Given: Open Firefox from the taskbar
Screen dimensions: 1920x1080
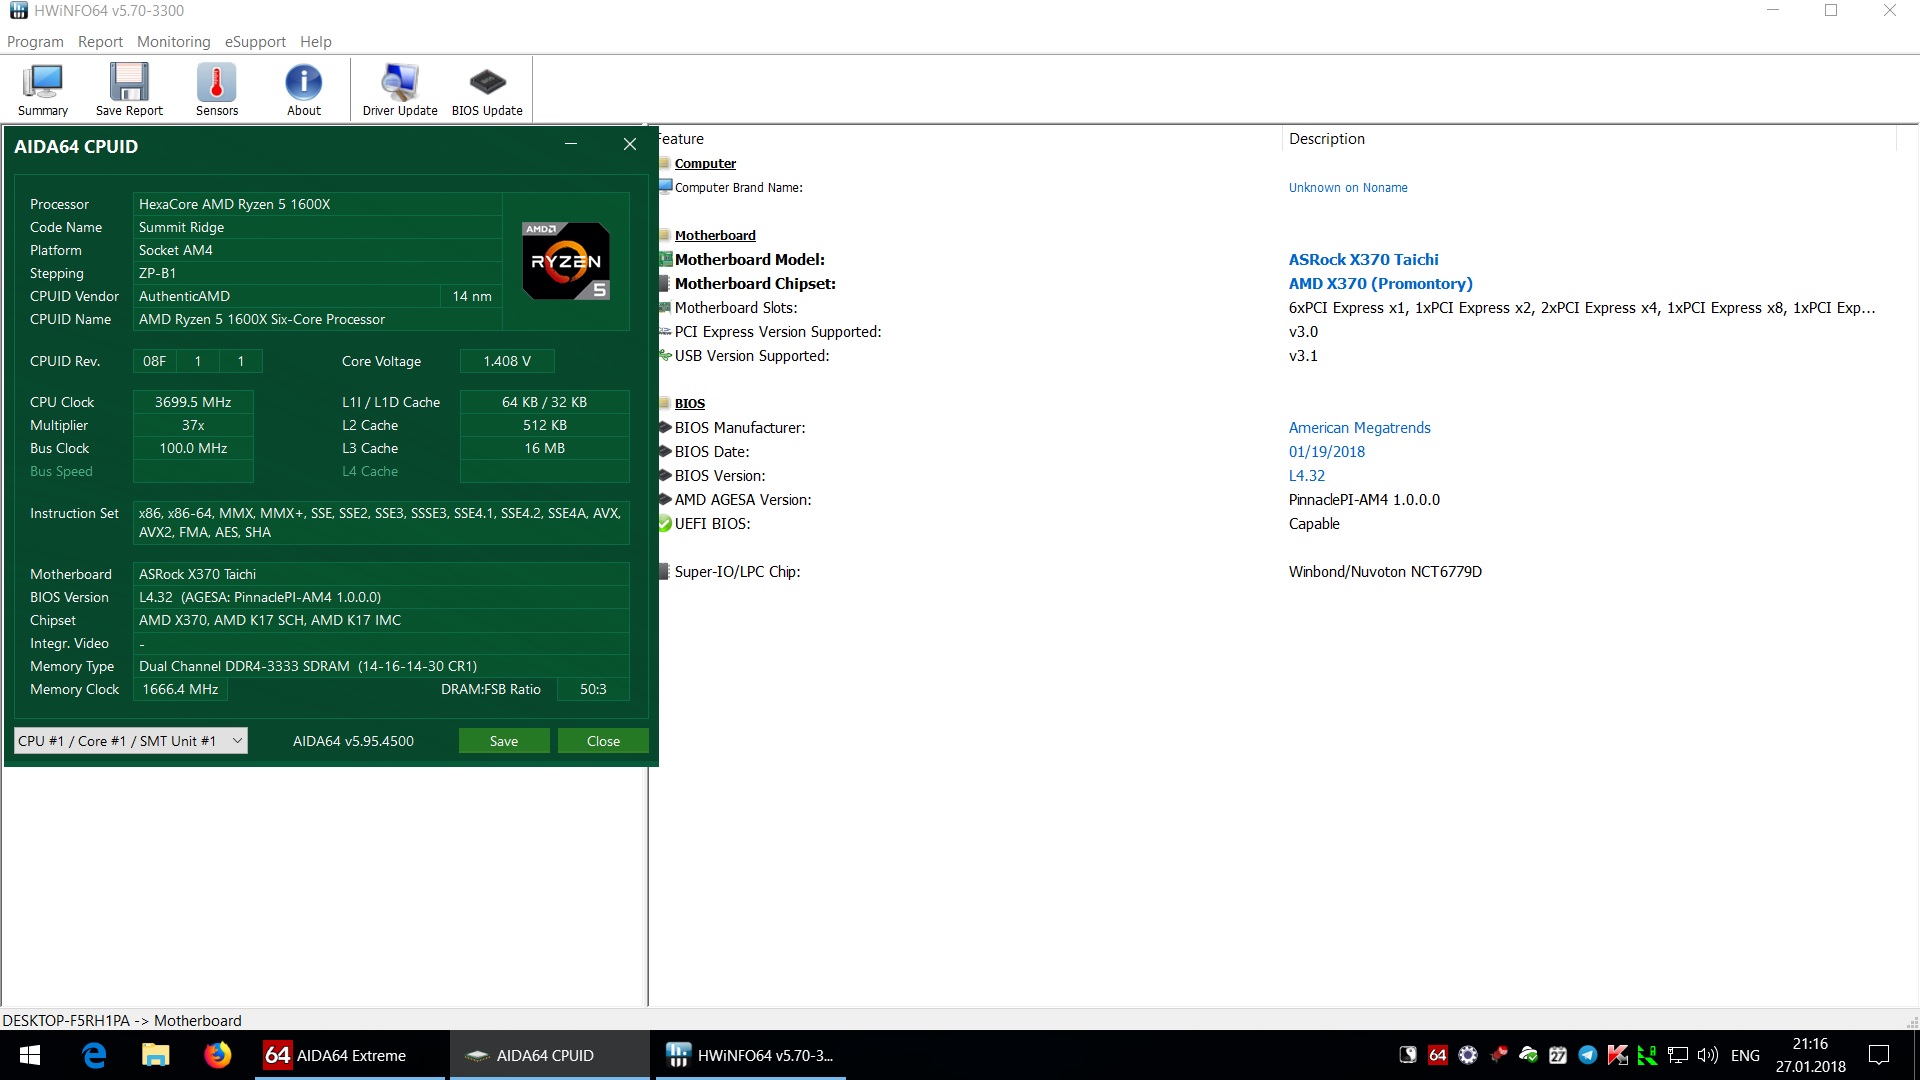Looking at the screenshot, I should click(217, 1055).
